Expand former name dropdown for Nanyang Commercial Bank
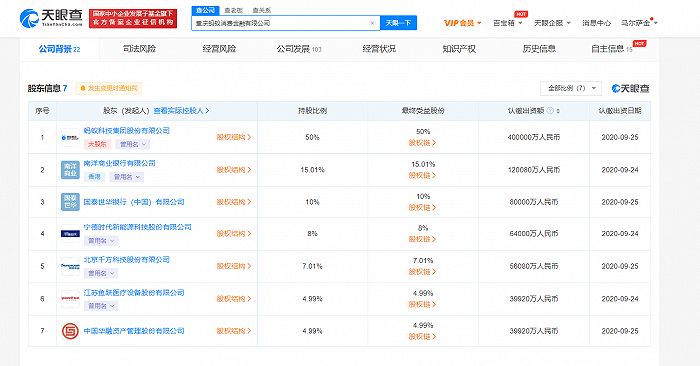This screenshot has width=700, height=366. (x=126, y=177)
